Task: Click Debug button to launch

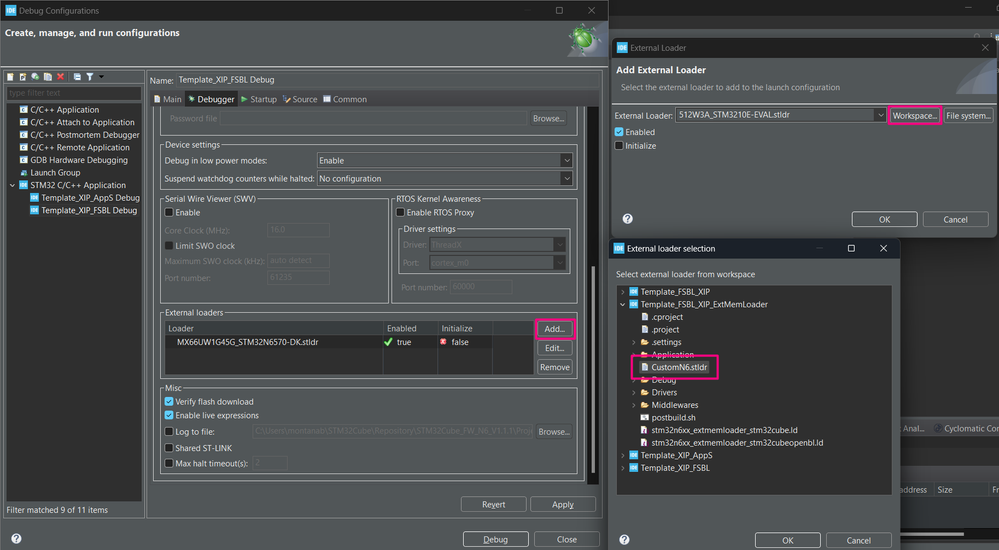Action: click(495, 539)
